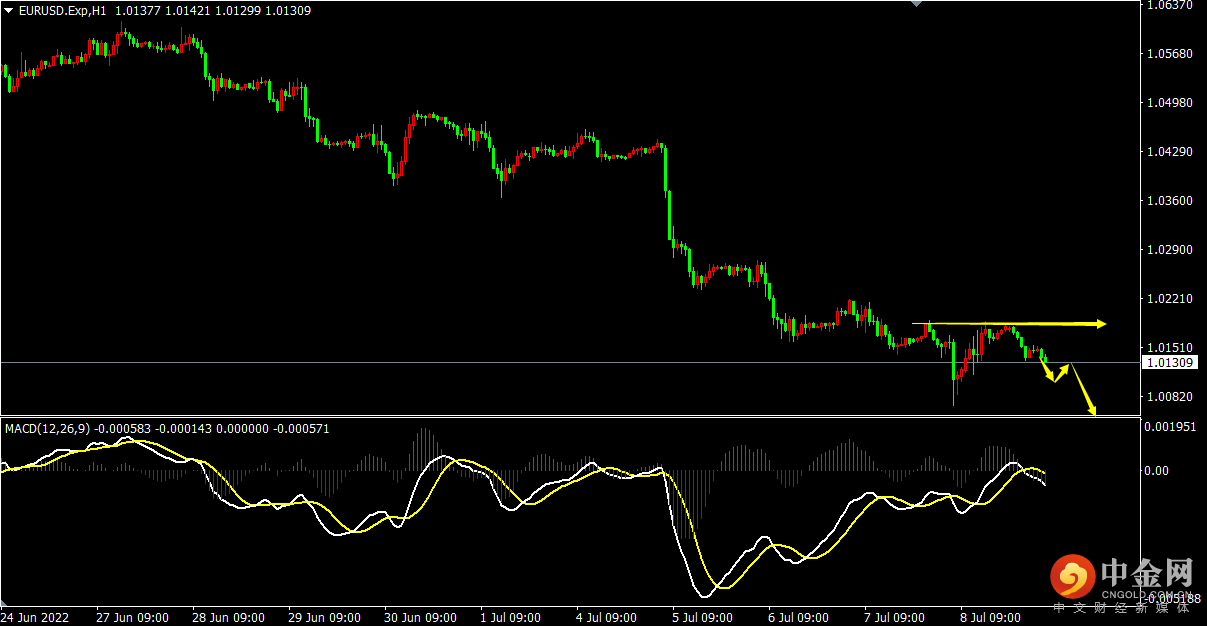Click the 1.06370 price axis label
The width and height of the screenshot is (1207, 626).
(1171, 5)
